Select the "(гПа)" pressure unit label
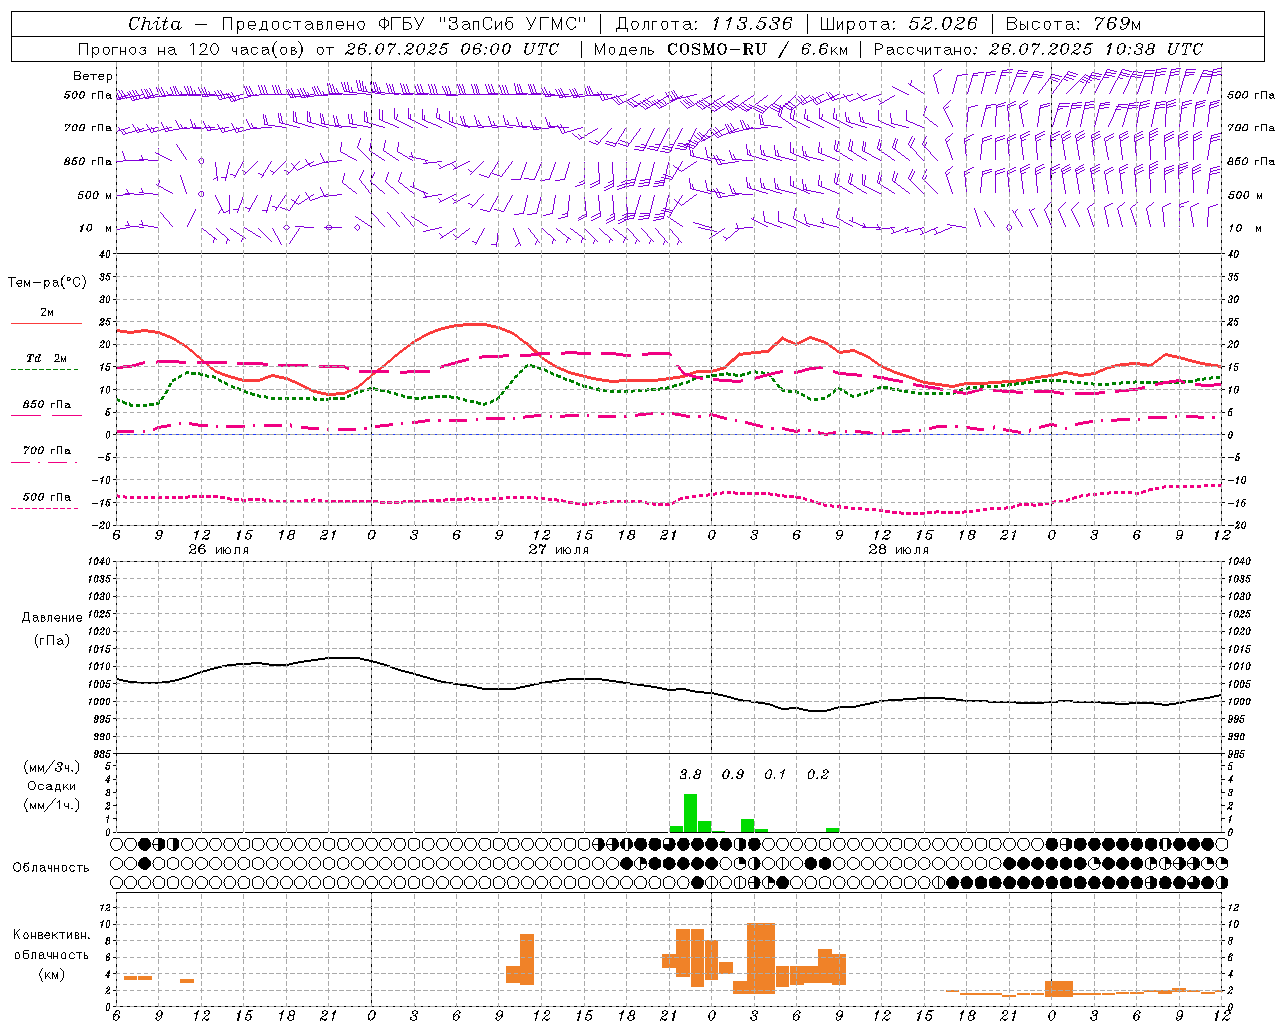Image resolution: width=1280 pixels, height=1024 pixels. pos(52,641)
